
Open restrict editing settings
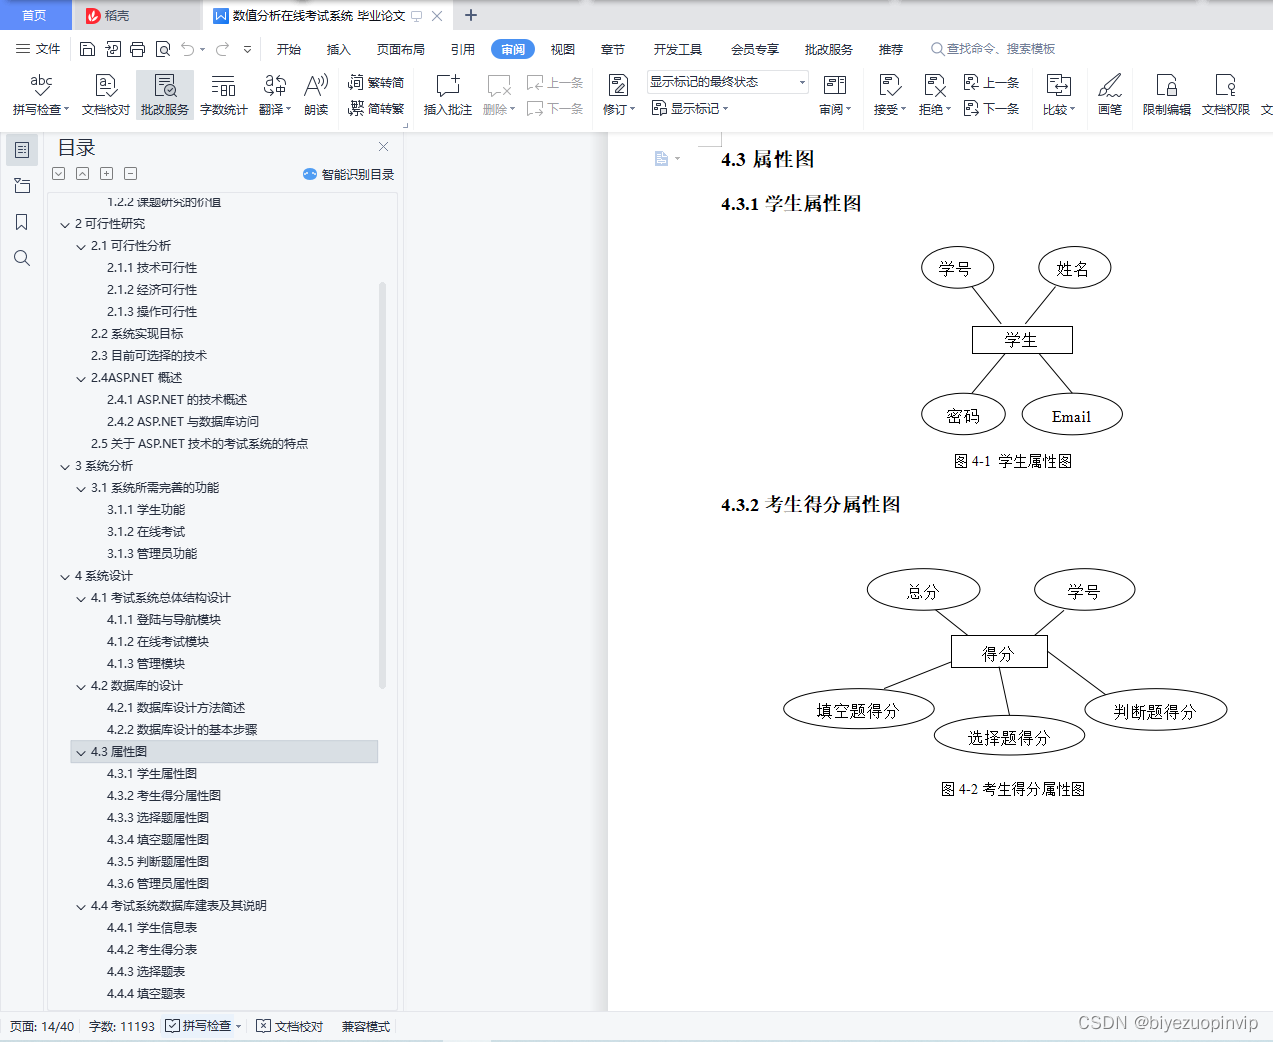[1167, 94]
